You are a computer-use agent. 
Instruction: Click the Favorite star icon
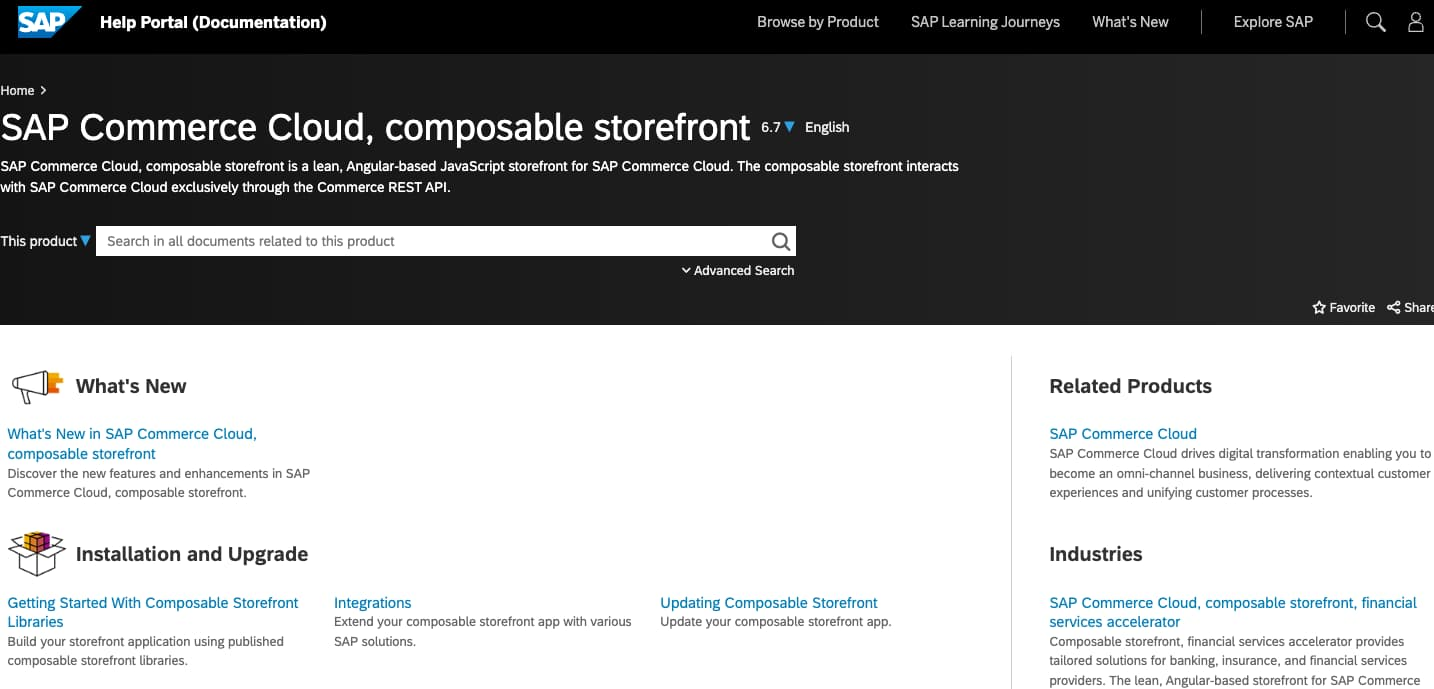click(x=1319, y=308)
